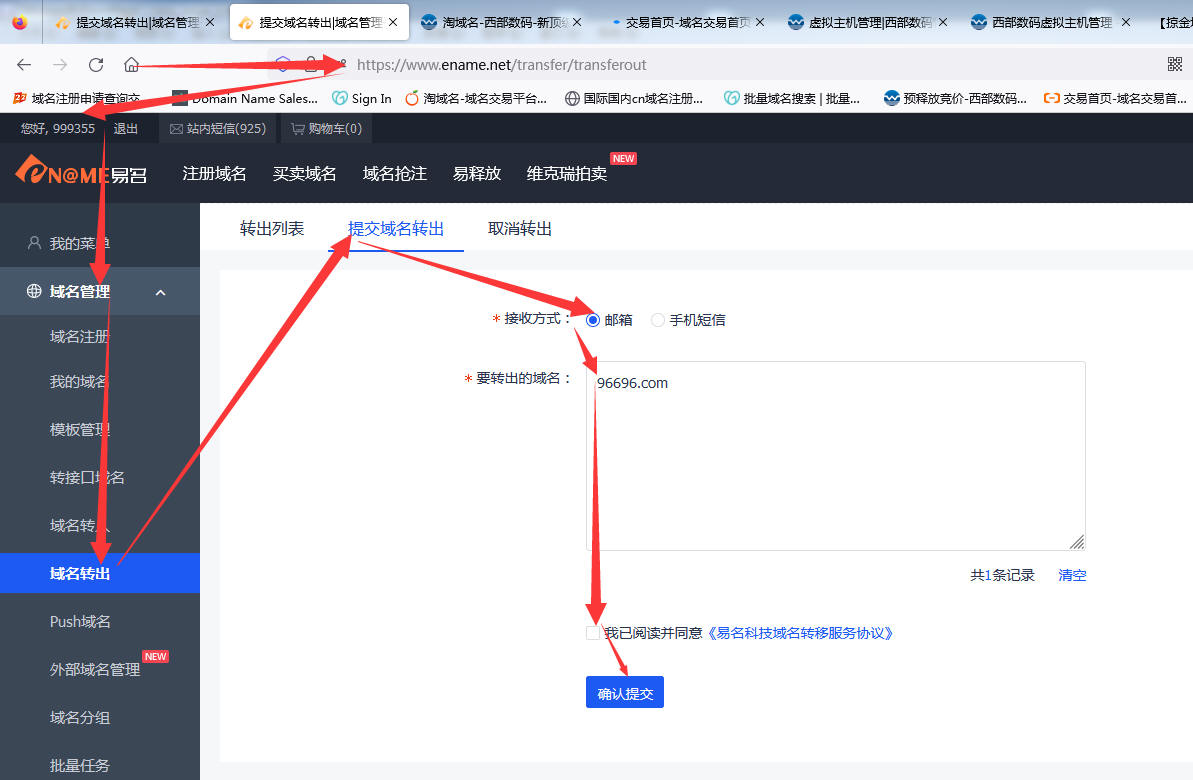1193x780 pixels.
Task: Open 外部域名管理 in the sidebar
Action: tap(94, 669)
